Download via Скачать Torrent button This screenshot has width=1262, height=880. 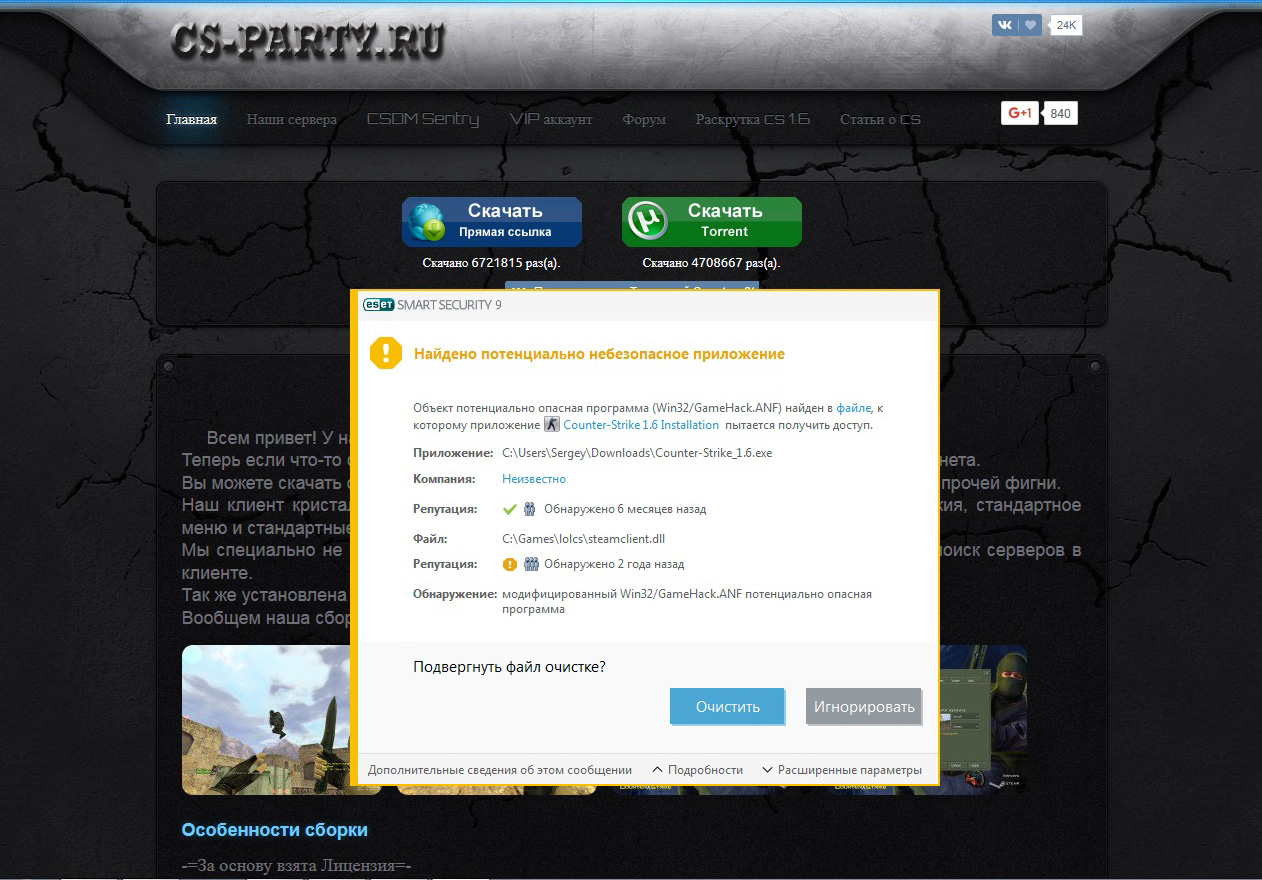click(712, 221)
